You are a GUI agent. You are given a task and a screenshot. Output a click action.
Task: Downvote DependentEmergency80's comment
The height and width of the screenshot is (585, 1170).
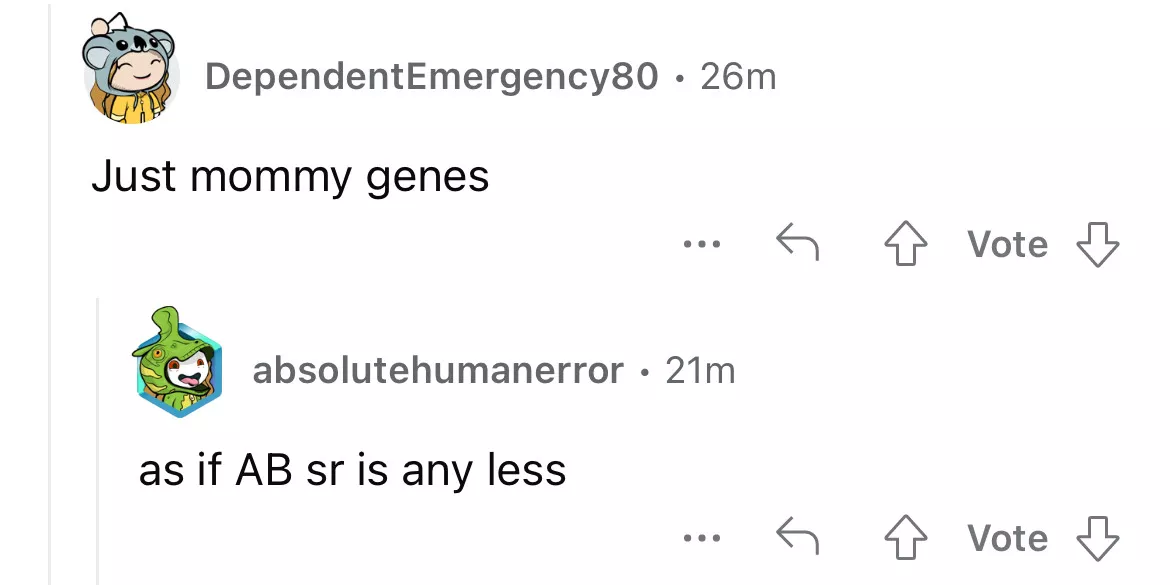point(1096,245)
